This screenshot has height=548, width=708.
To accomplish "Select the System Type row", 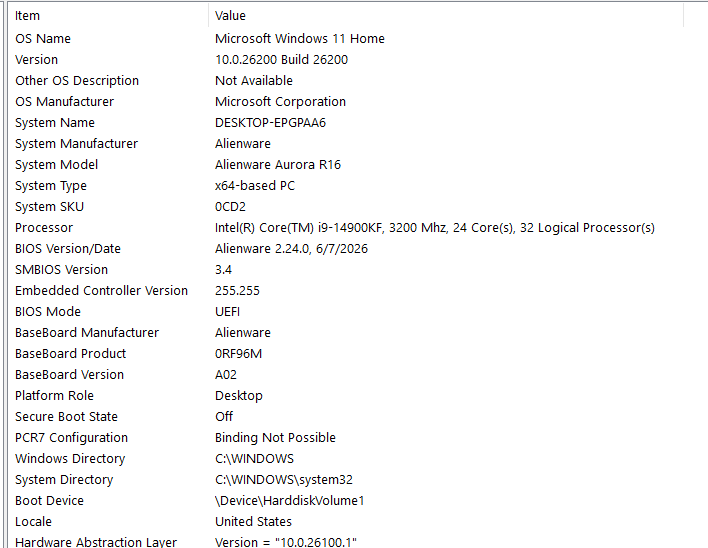I will (51, 186).
